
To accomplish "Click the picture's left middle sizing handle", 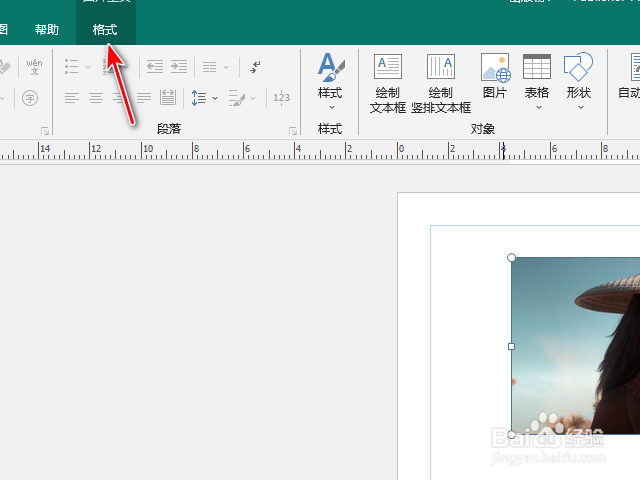I will click(x=511, y=347).
